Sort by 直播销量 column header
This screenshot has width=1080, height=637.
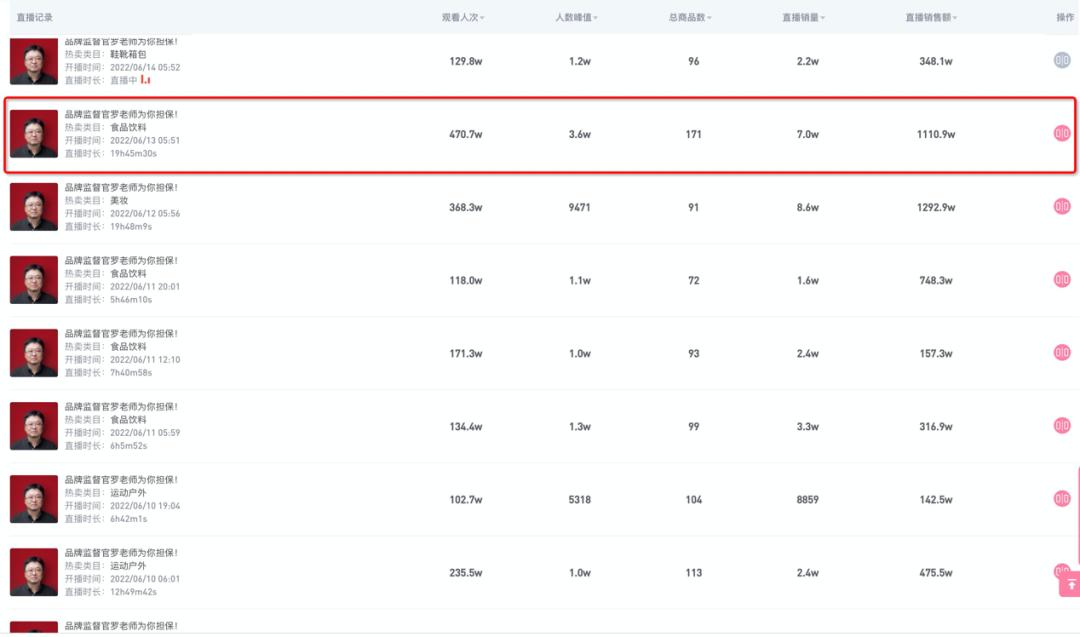point(804,18)
